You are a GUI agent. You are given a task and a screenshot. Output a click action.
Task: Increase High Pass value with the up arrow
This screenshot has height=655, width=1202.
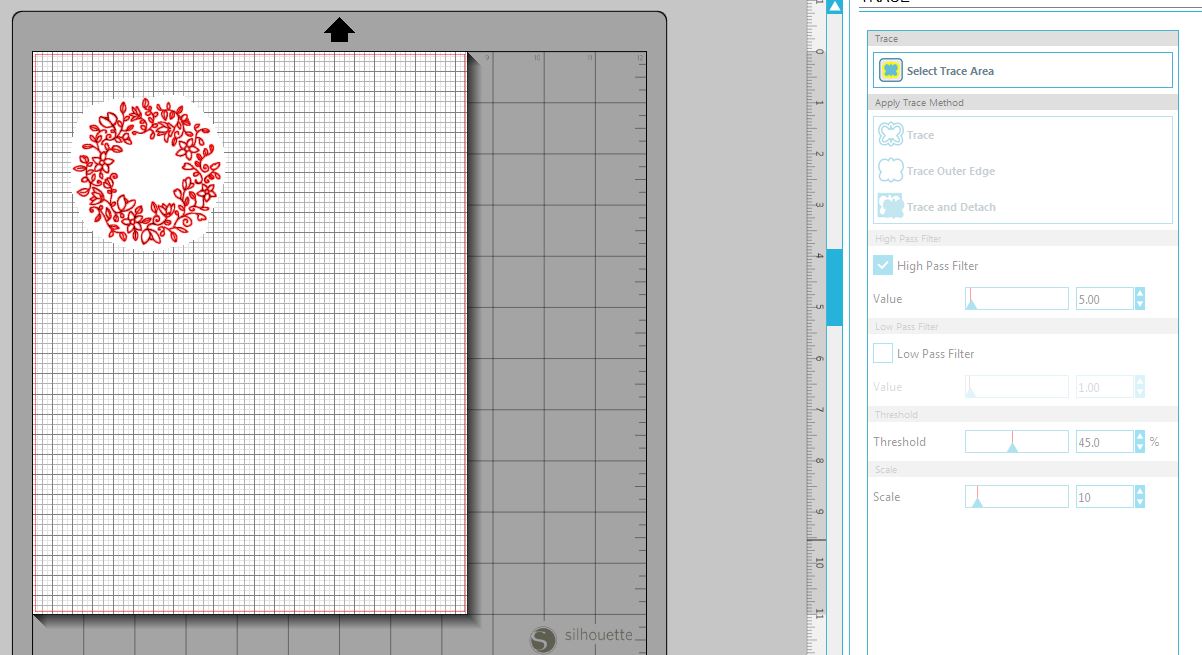pyautogui.click(x=1140, y=293)
